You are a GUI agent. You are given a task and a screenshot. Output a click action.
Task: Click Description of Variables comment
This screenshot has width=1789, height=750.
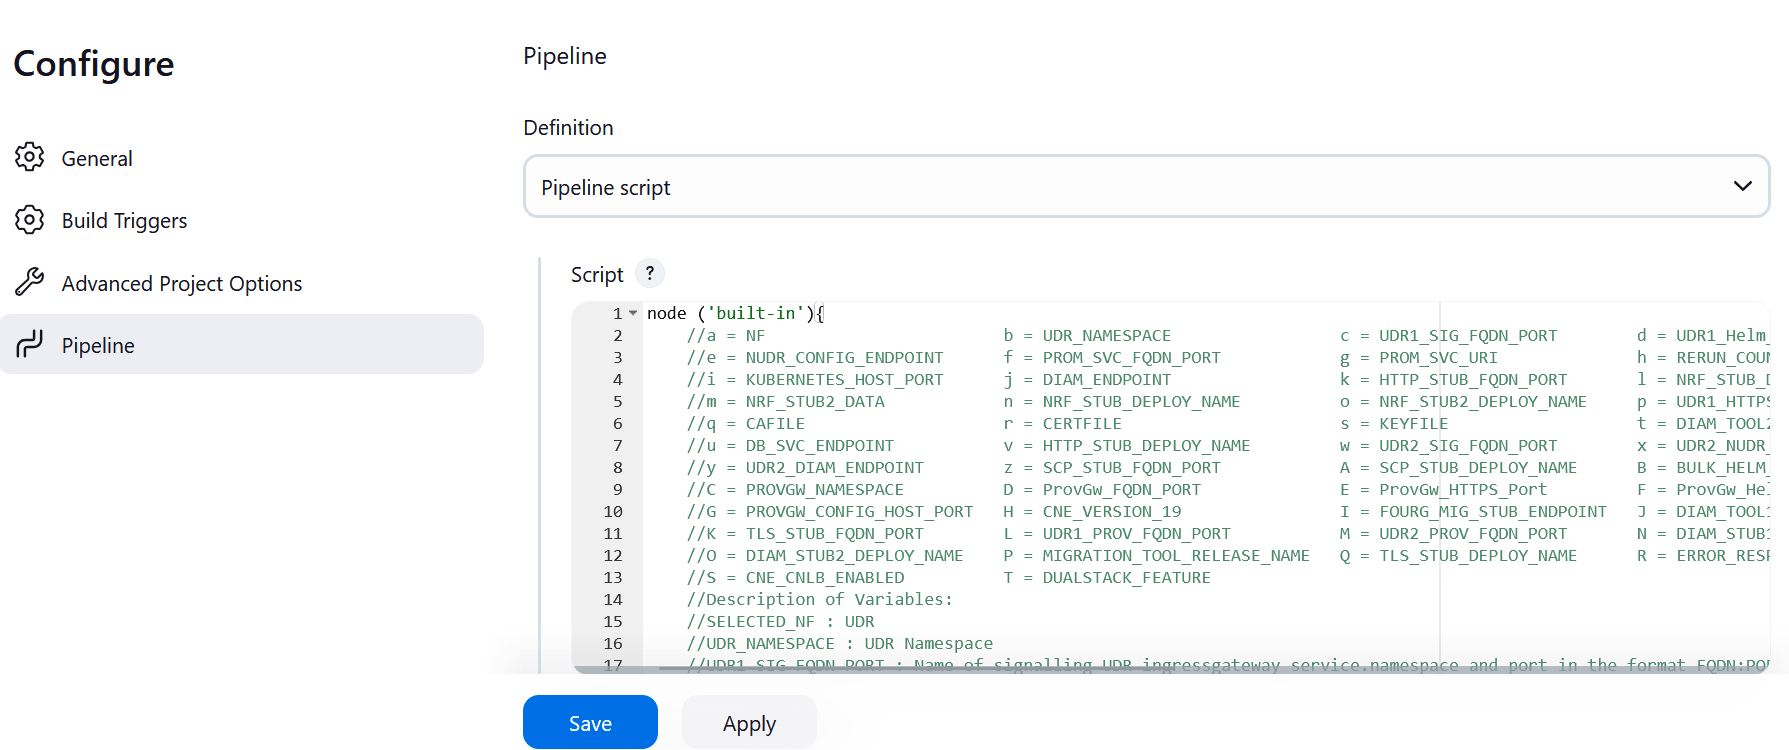819,599
